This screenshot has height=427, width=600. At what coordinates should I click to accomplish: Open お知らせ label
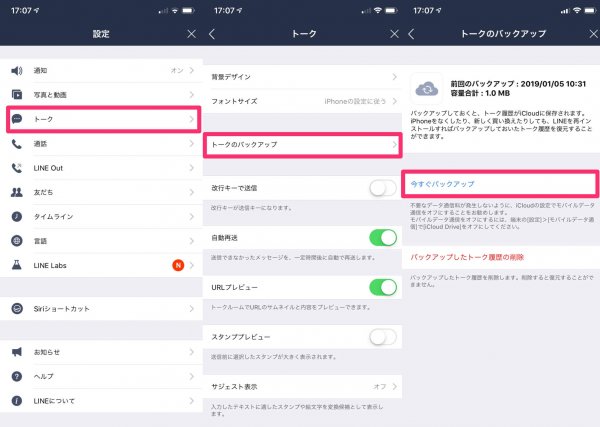47,352
